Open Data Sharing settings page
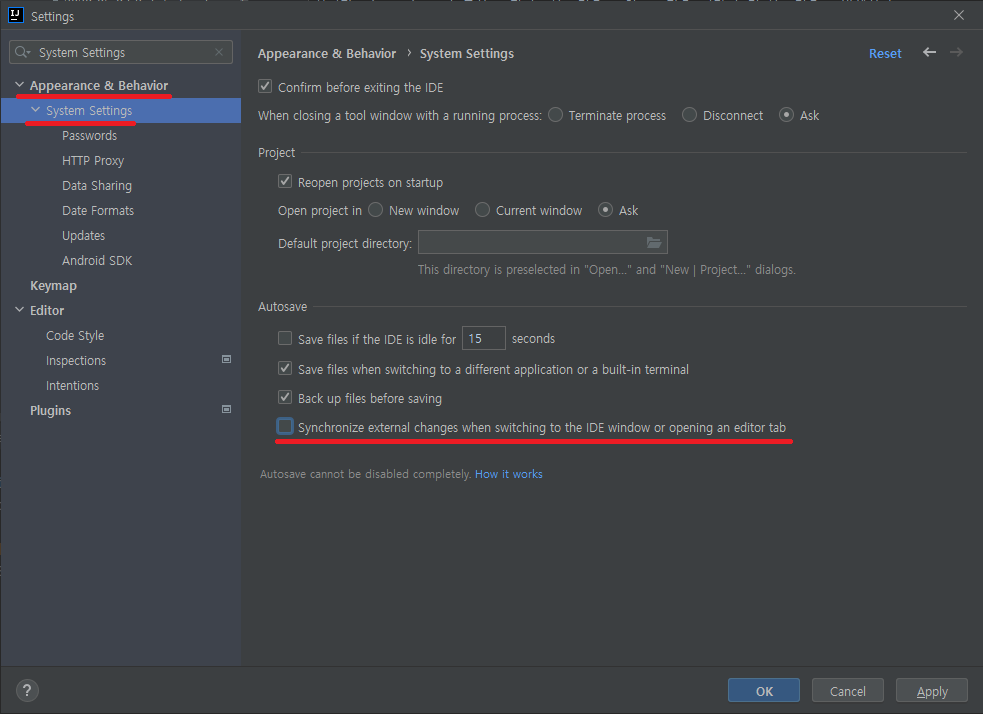The image size is (983, 714). 97,186
